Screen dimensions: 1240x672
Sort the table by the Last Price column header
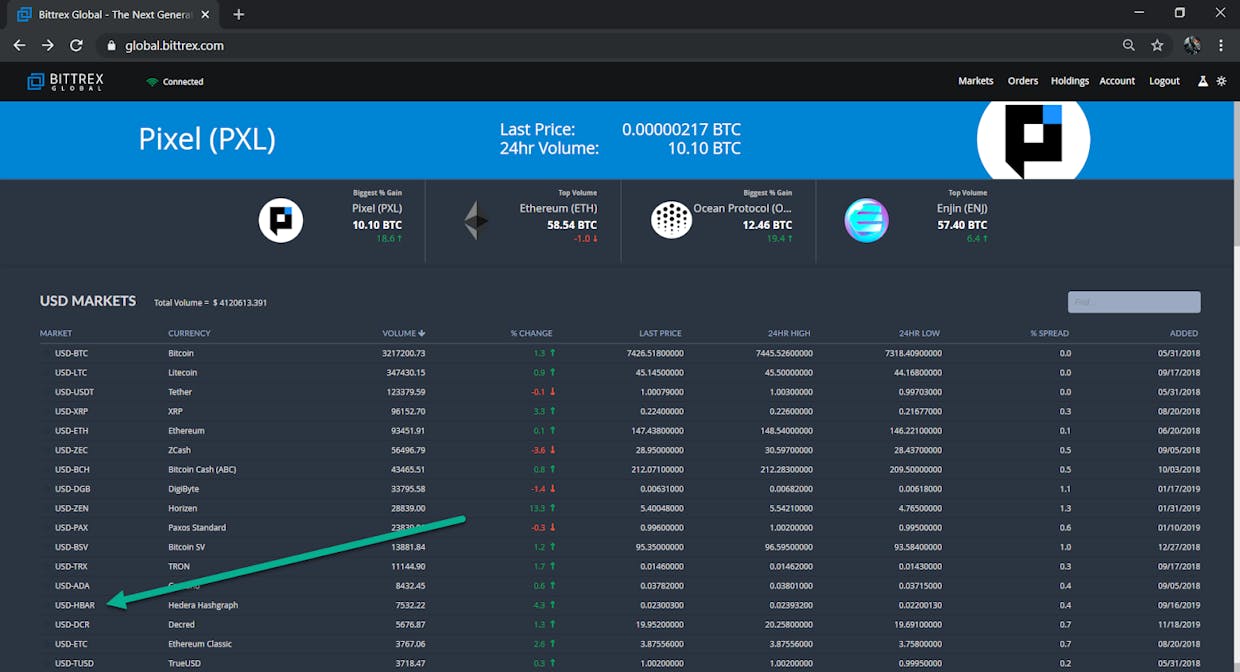click(x=660, y=333)
